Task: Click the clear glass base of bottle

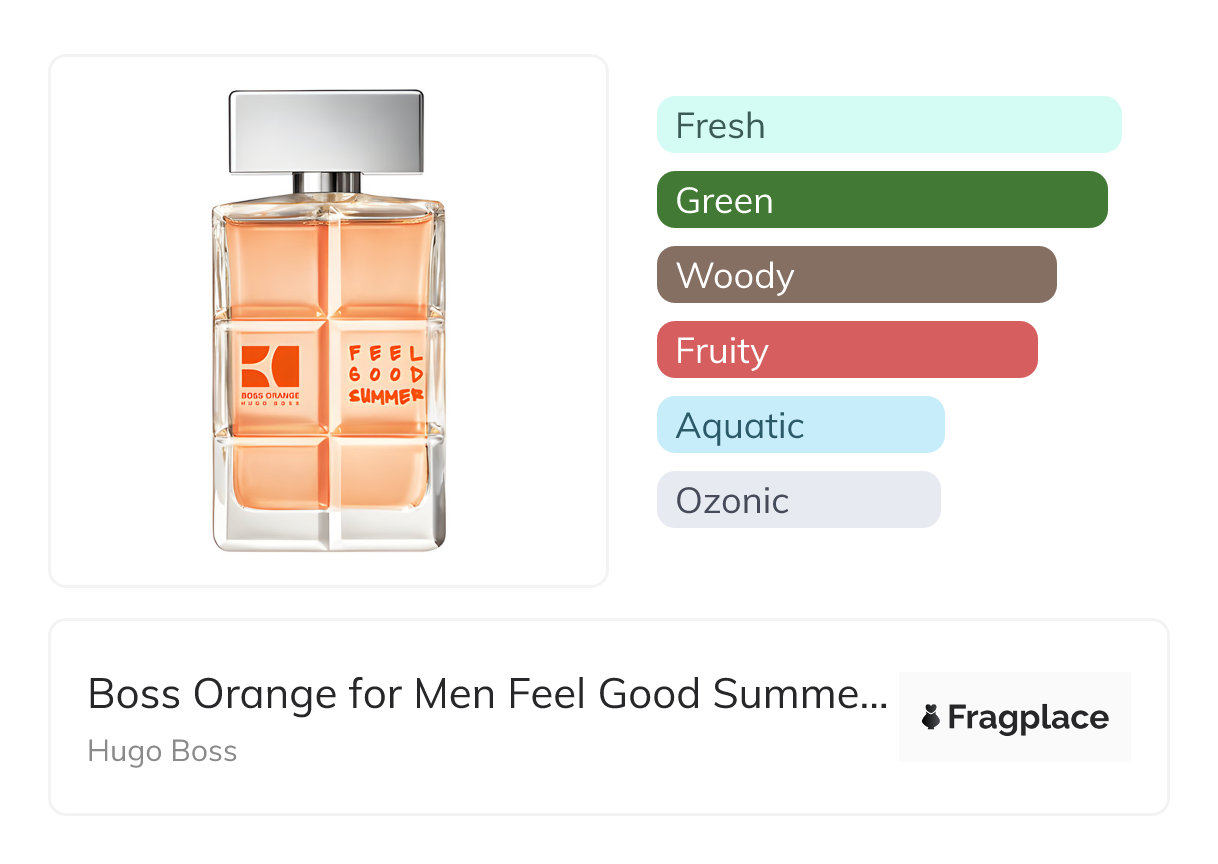Action: click(328, 528)
